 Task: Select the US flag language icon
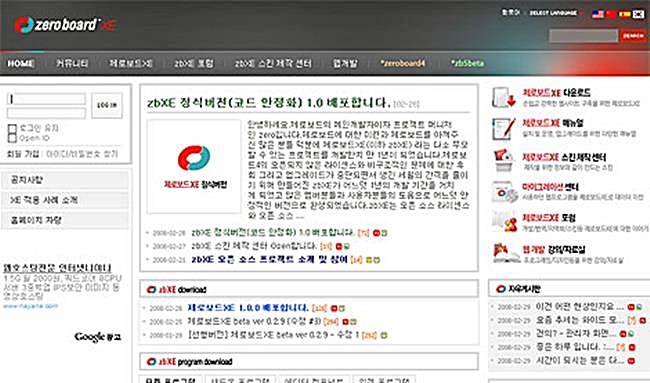(x=598, y=14)
